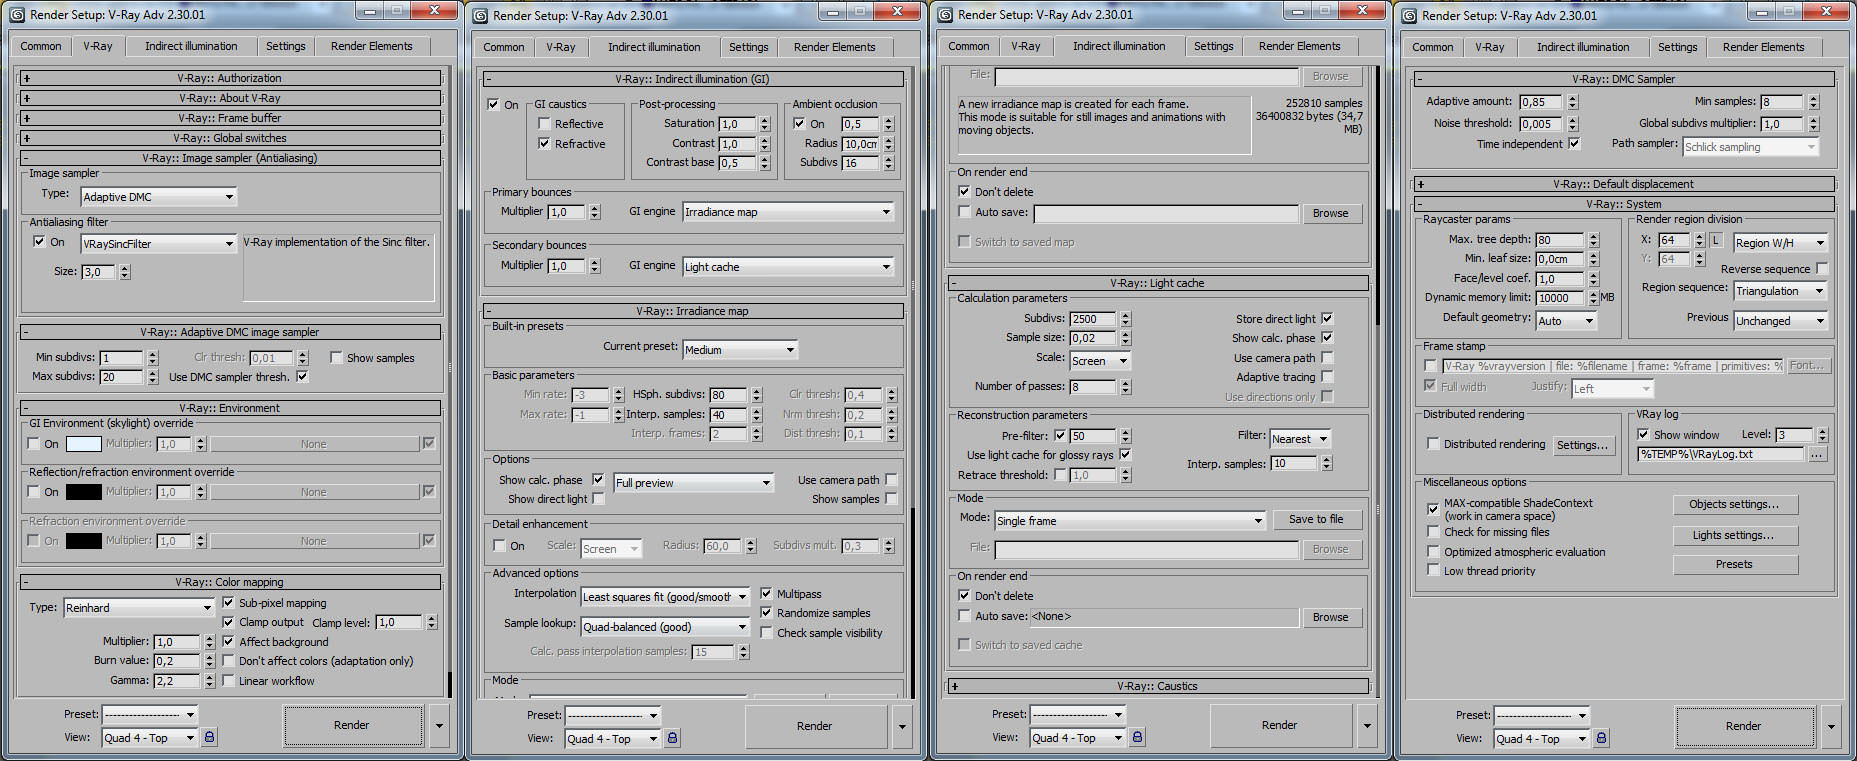1857x761 pixels.
Task: Open the Light cache Filter Nearest dropdown
Action: (x=1300, y=439)
